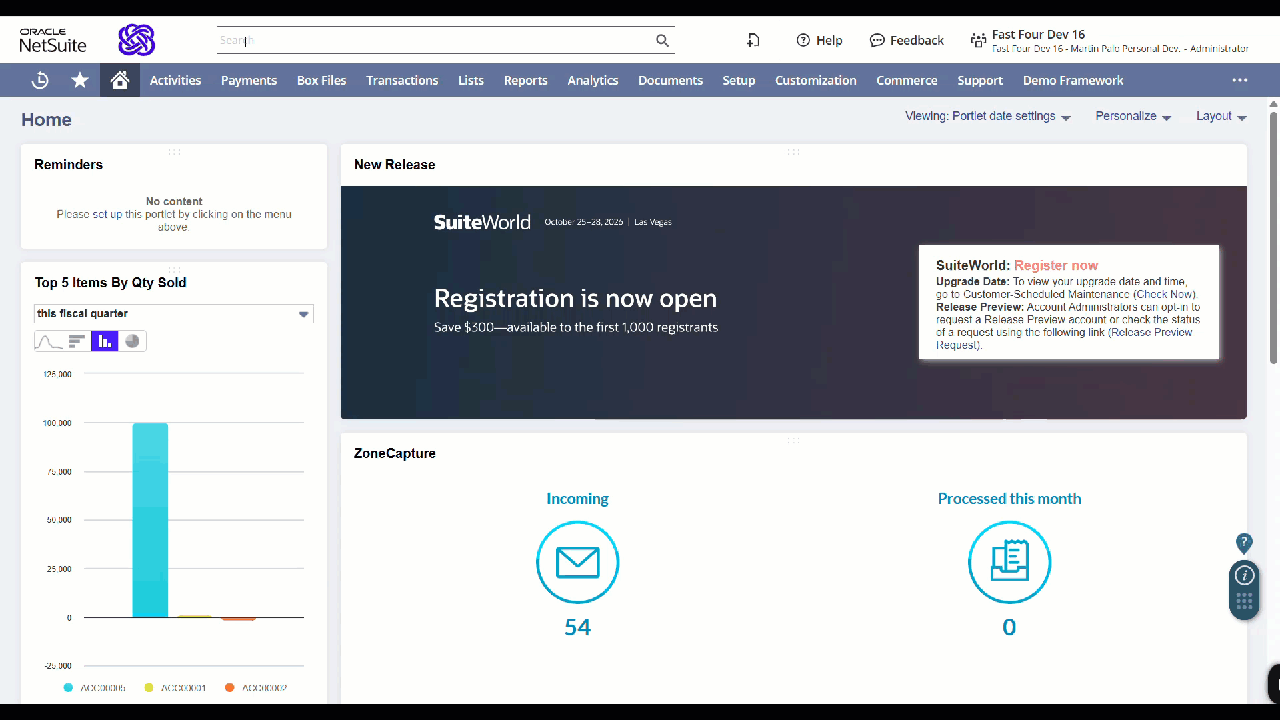The image size is (1280, 720).
Task: Open the Activities menu
Action: [176, 80]
